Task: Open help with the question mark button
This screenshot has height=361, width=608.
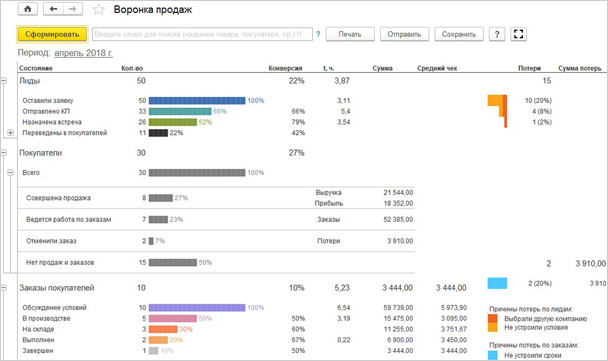Action: 497,34
